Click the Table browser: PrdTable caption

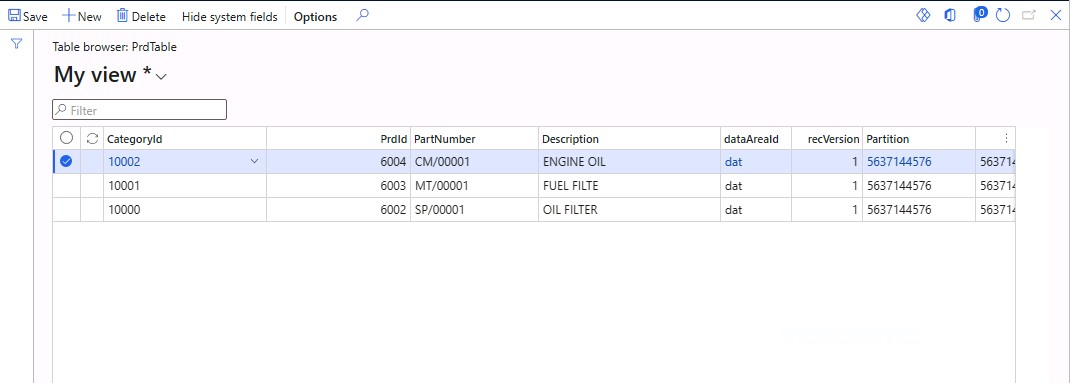coord(115,47)
